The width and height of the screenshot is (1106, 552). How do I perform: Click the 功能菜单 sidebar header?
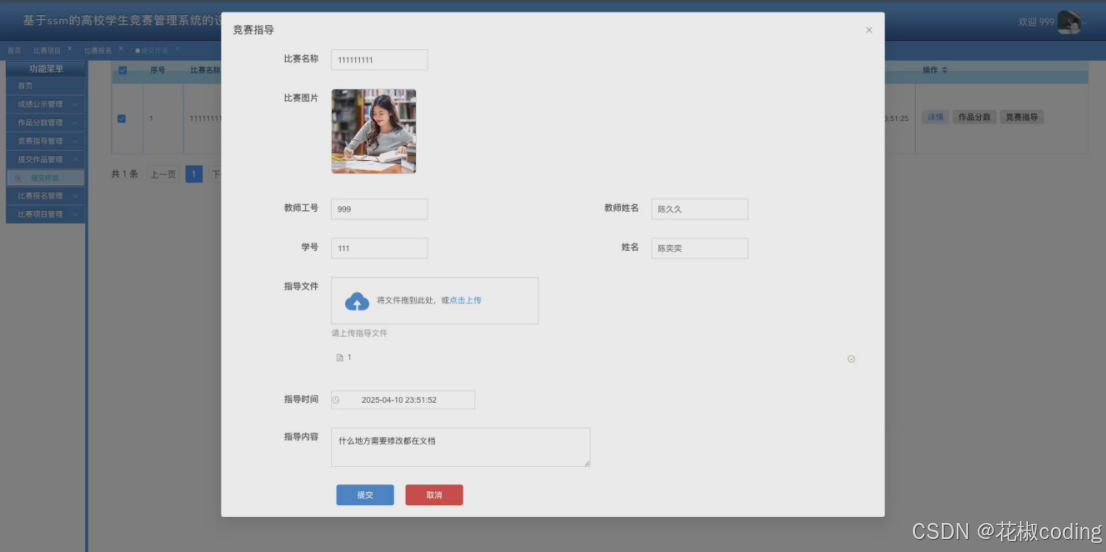click(46, 69)
